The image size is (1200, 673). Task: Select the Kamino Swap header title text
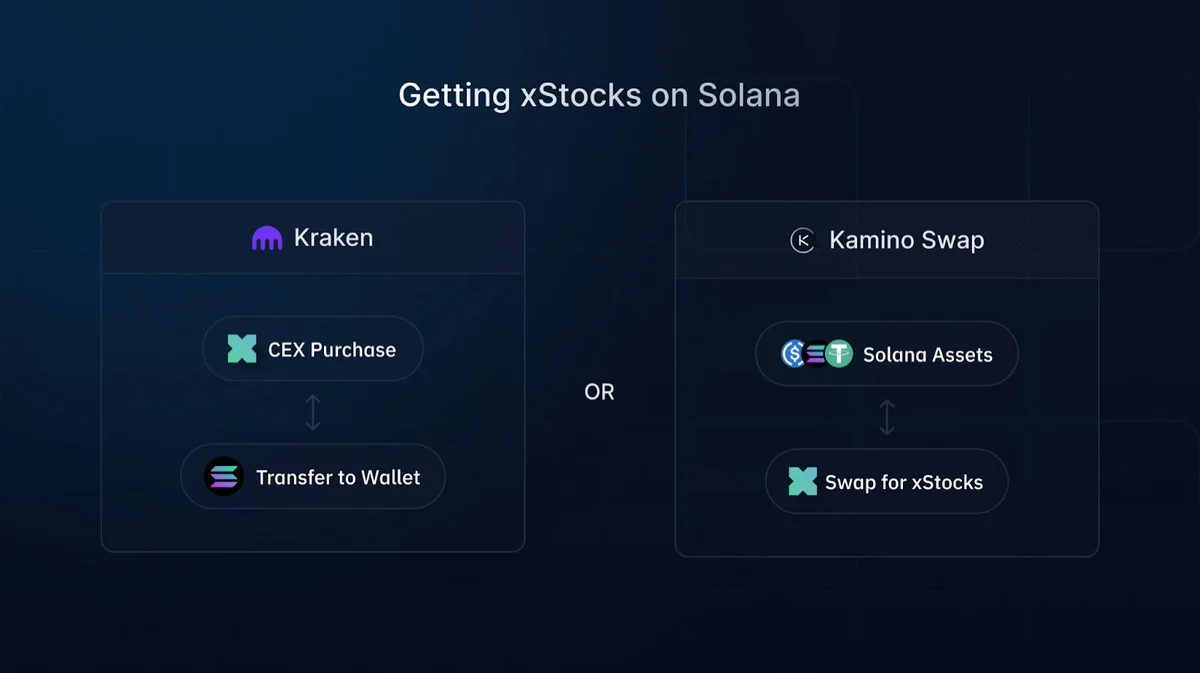tap(906, 240)
